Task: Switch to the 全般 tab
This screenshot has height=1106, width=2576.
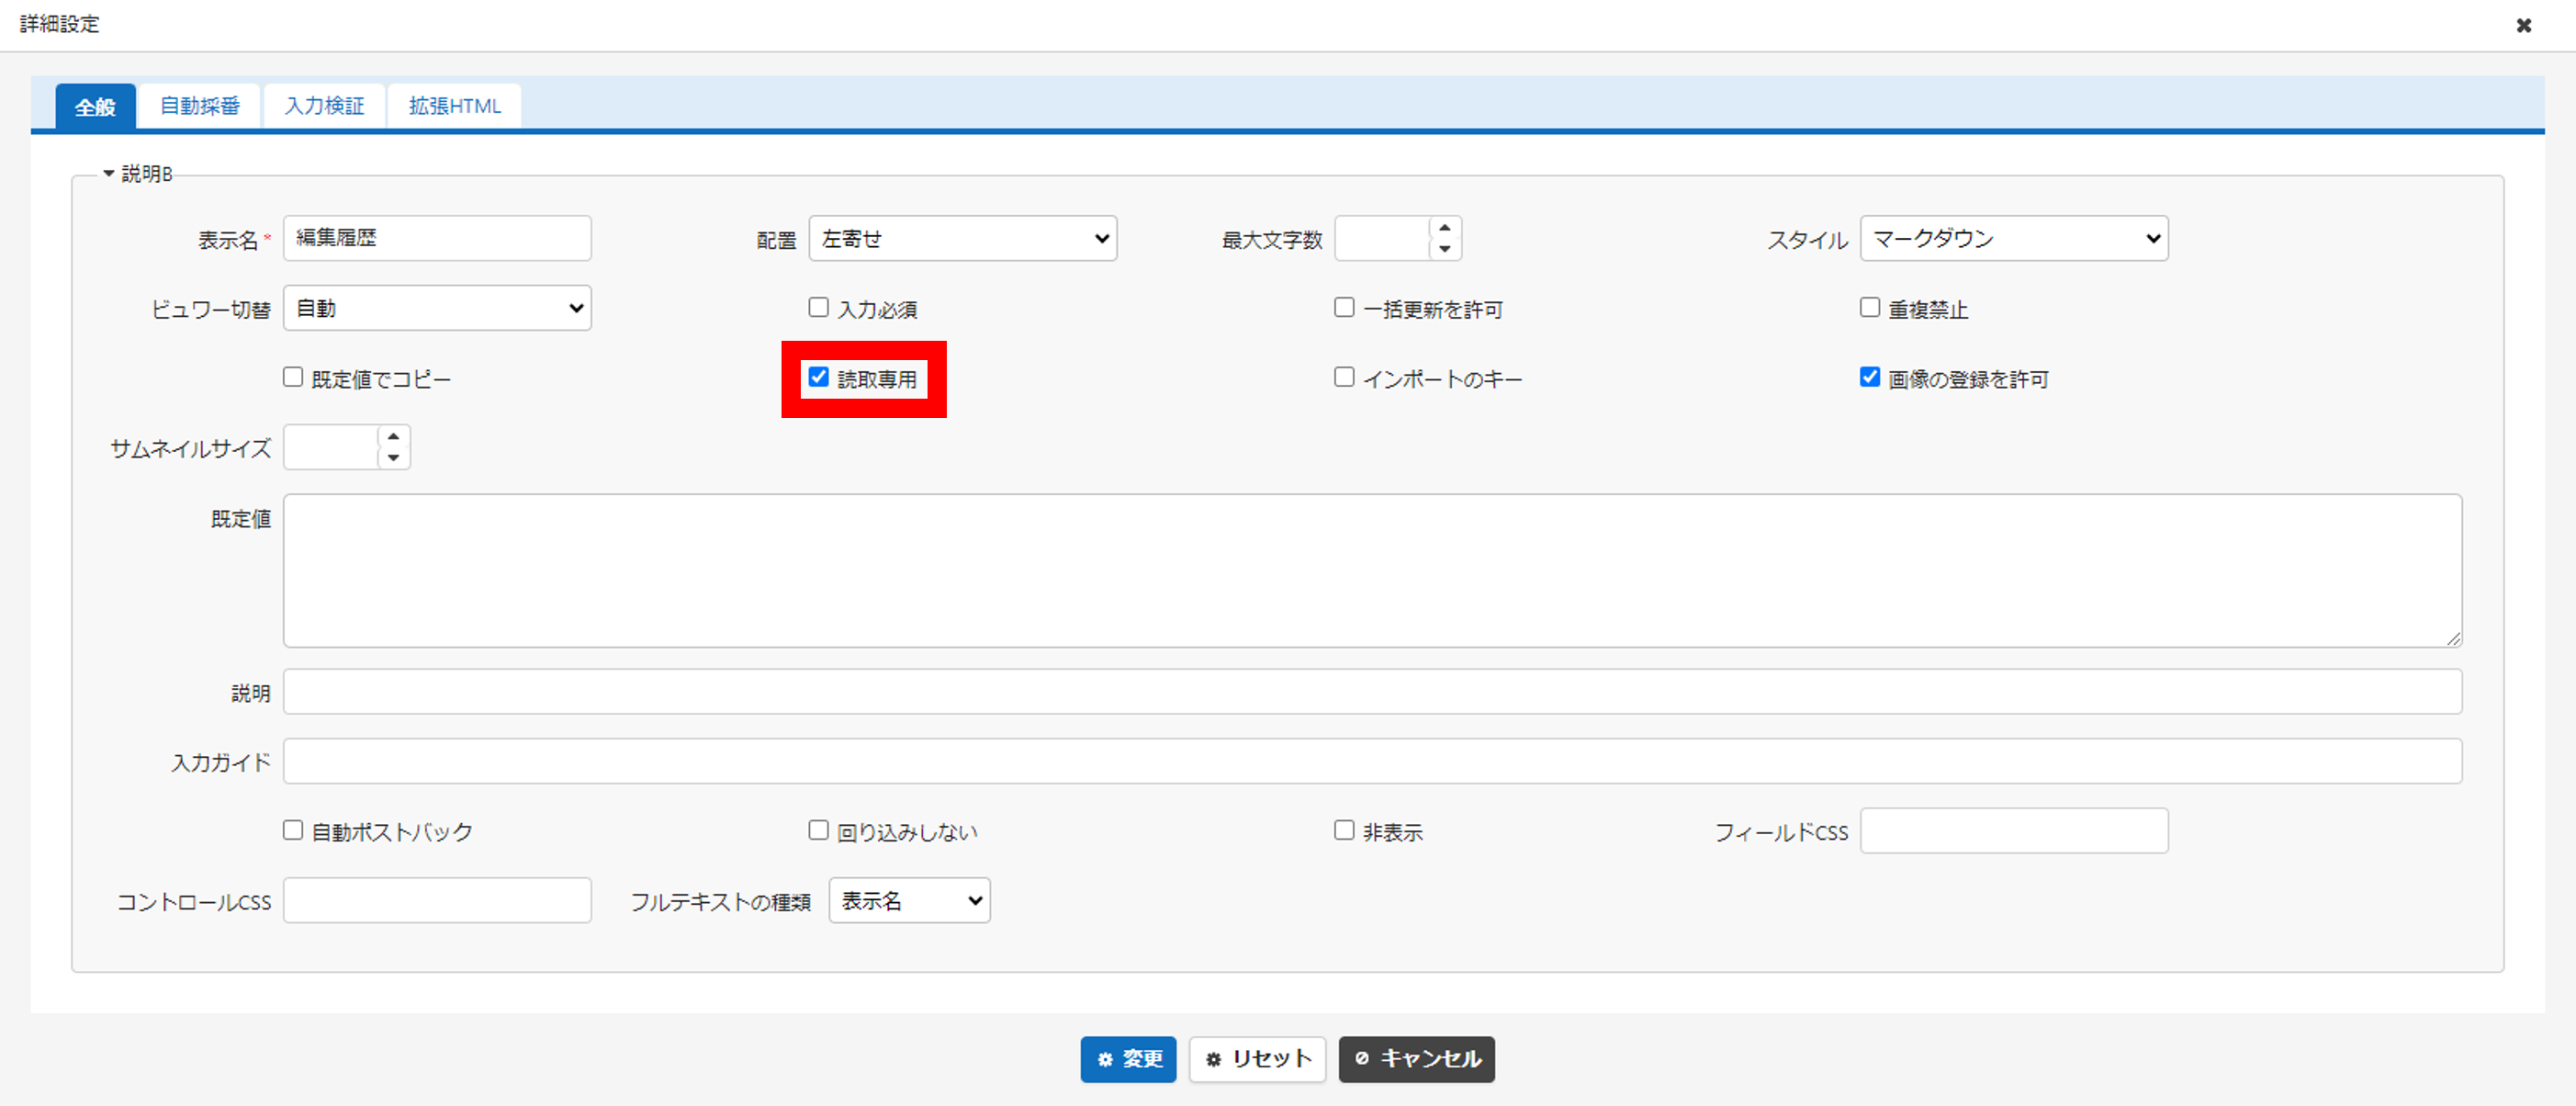Action: (95, 106)
